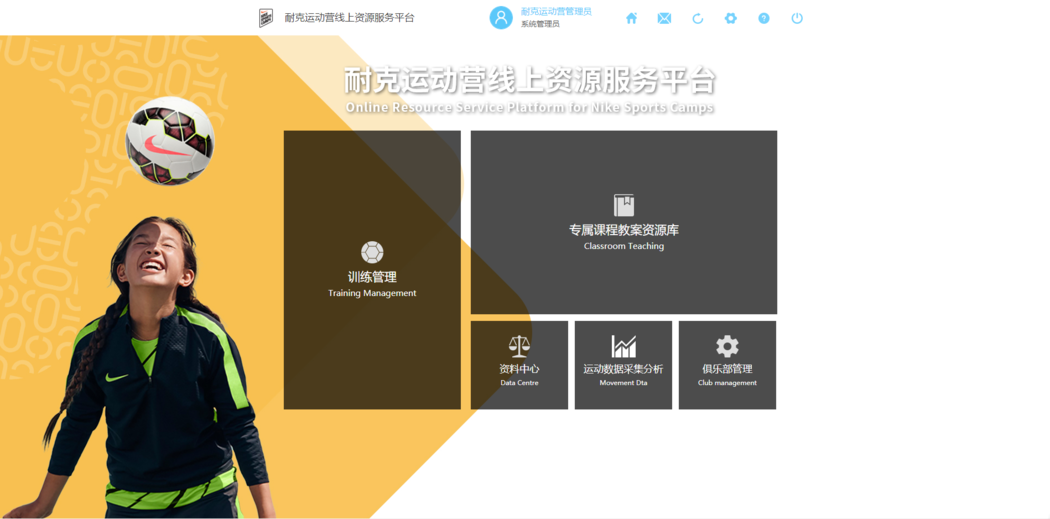Open settings gear icon in top bar
This screenshot has height=519, width=1050.
coord(731,19)
